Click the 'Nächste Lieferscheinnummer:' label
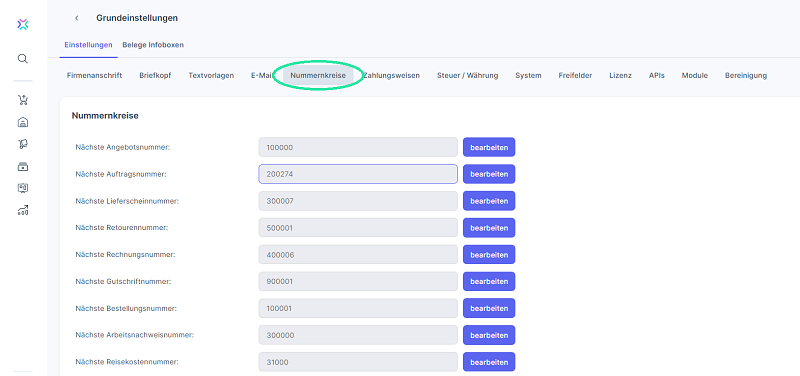Viewport: 800px width, 376px height. pos(127,201)
